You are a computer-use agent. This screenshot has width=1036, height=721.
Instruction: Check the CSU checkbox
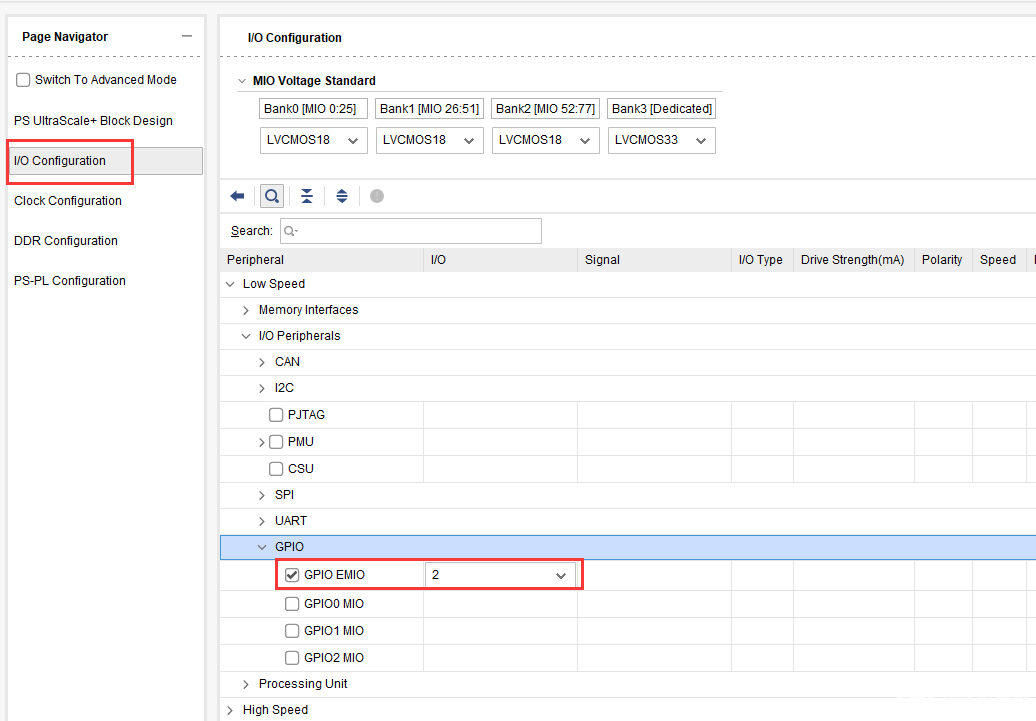276,469
